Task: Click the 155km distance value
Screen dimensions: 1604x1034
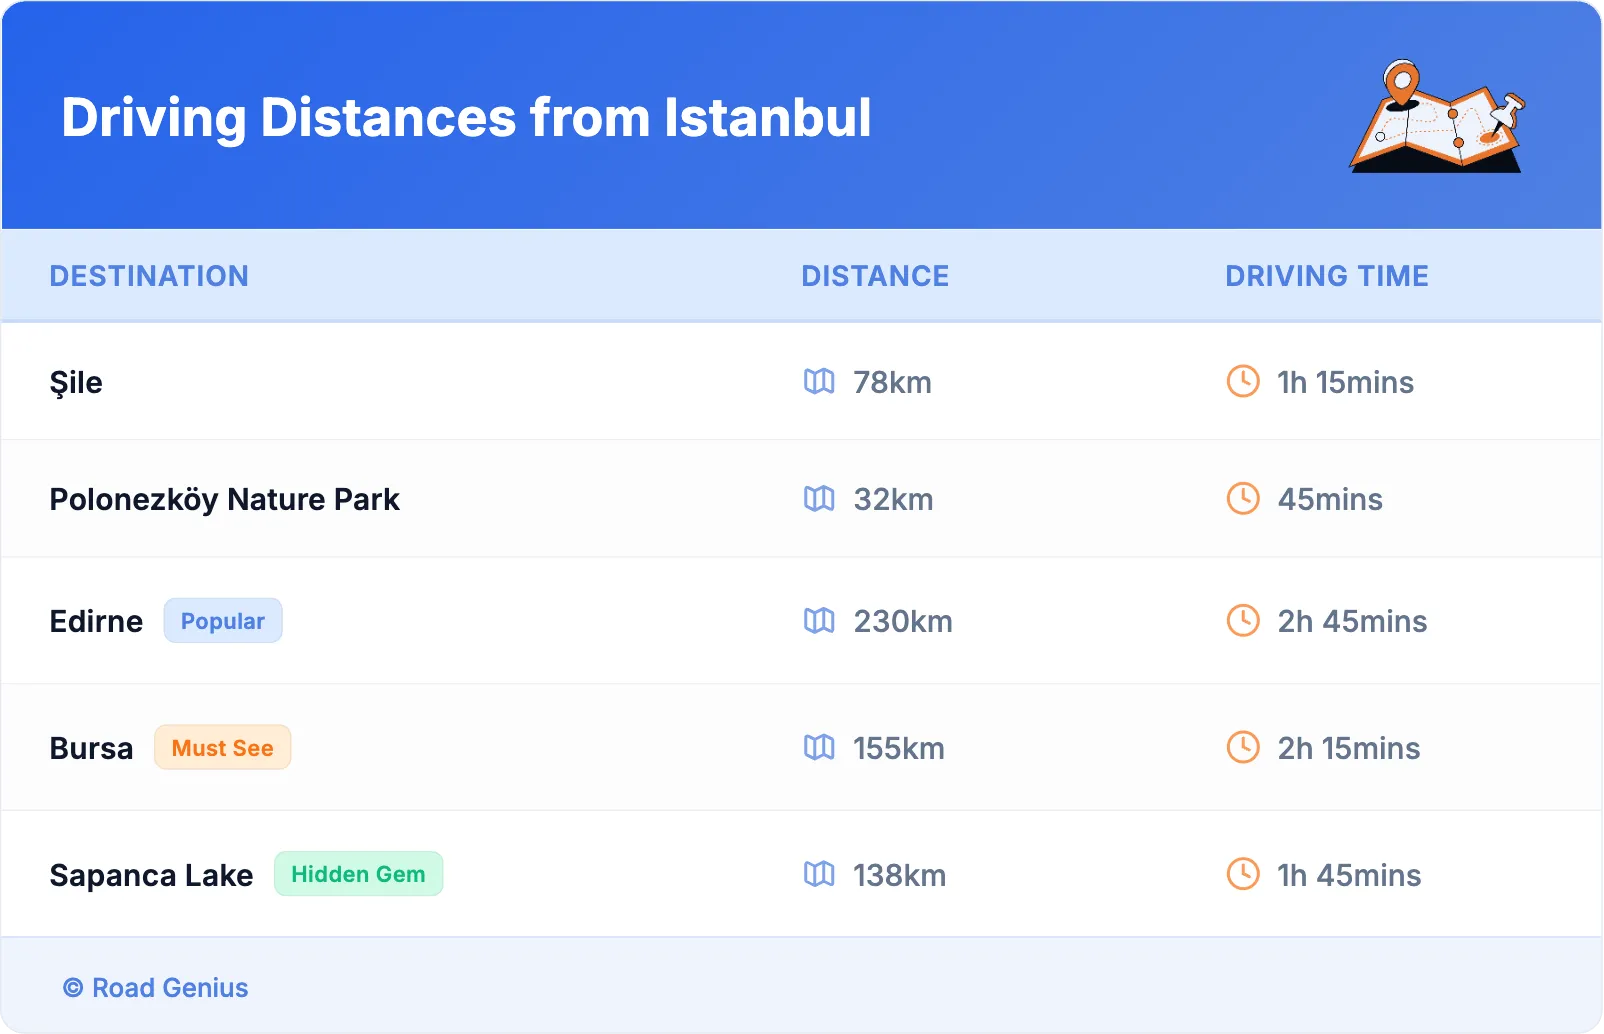Action: (899, 748)
